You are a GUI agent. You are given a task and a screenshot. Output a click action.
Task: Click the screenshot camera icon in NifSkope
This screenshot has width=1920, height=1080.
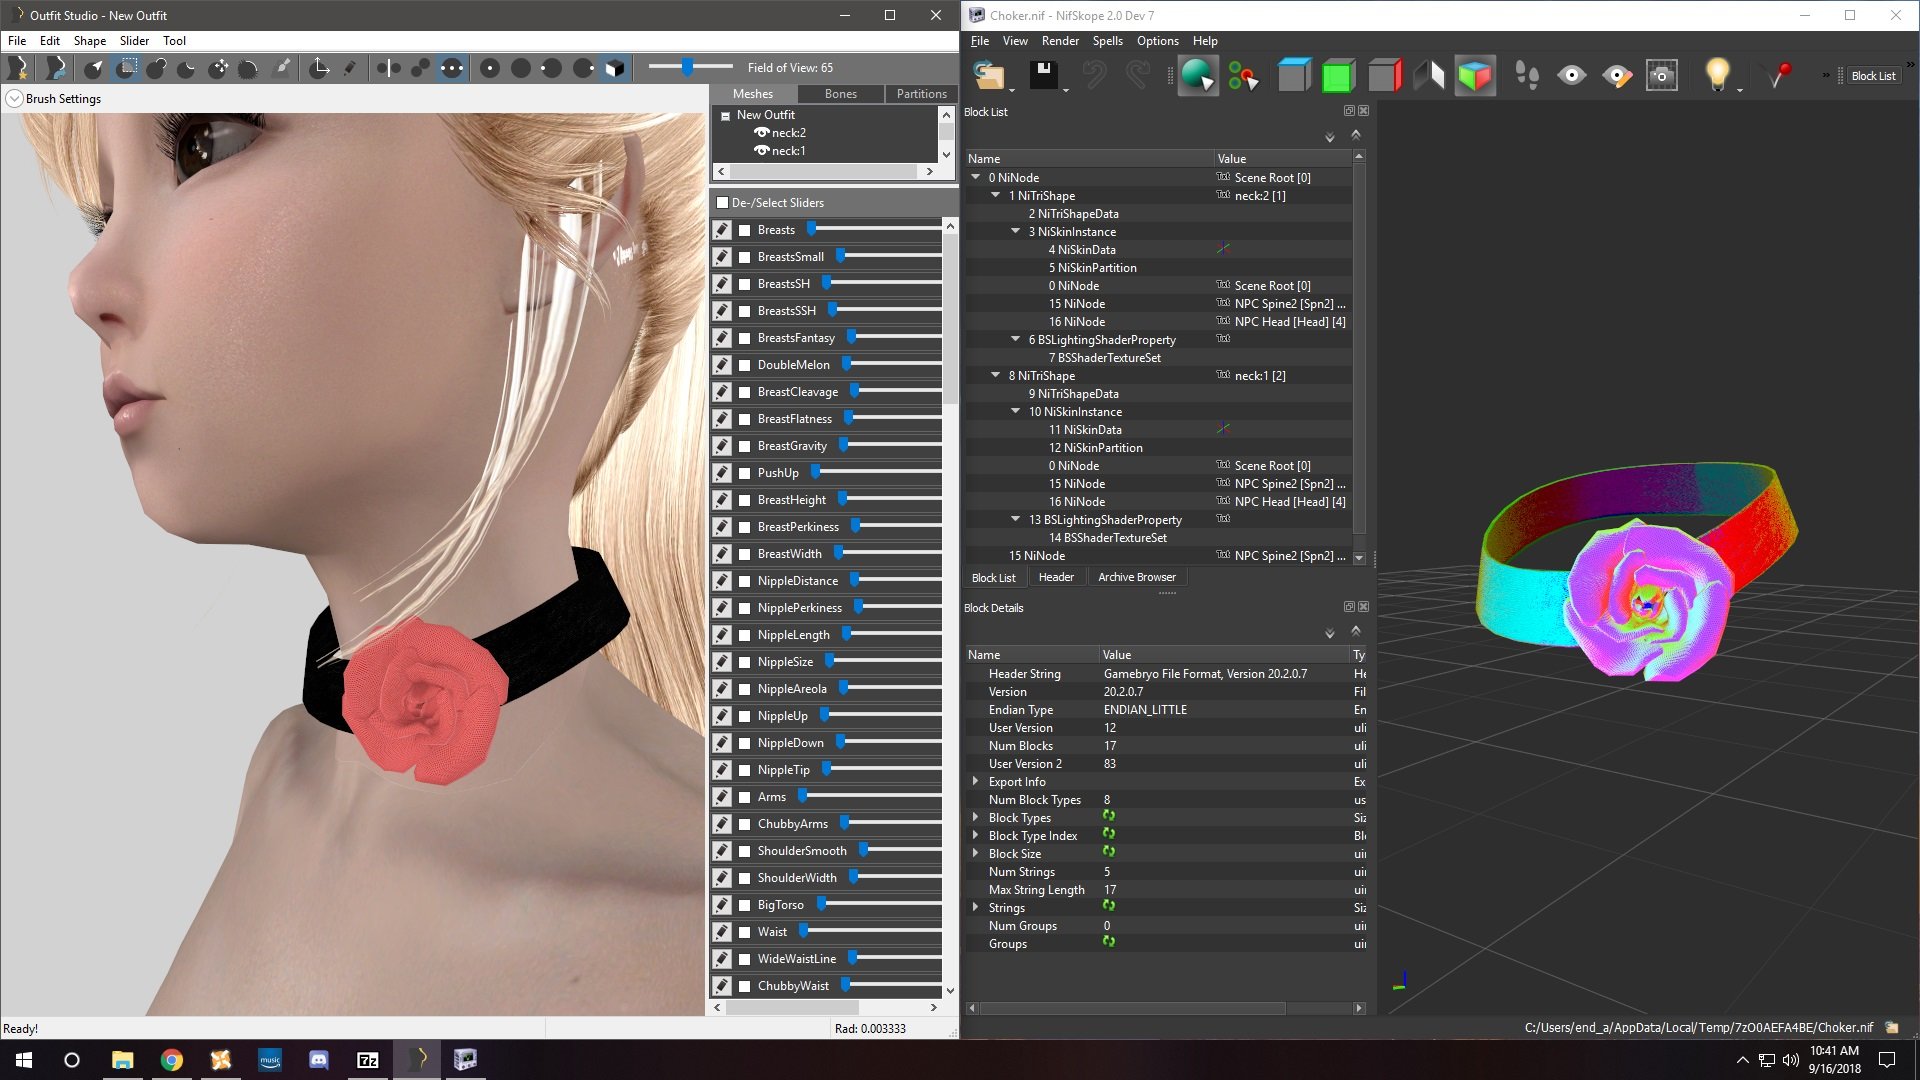[1662, 76]
